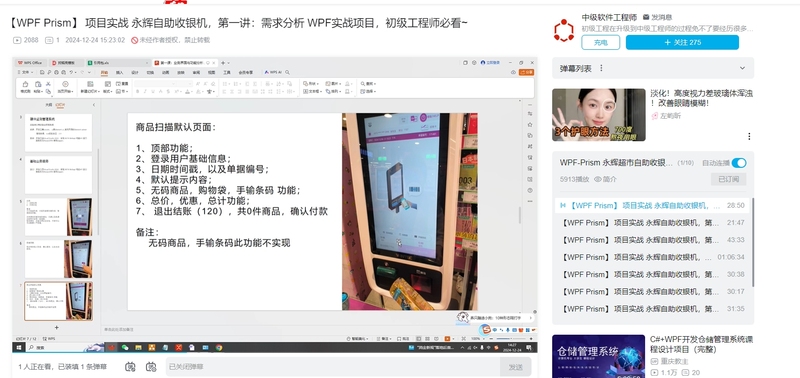Toggle the 自动连播 autoplay switch

(x=739, y=163)
